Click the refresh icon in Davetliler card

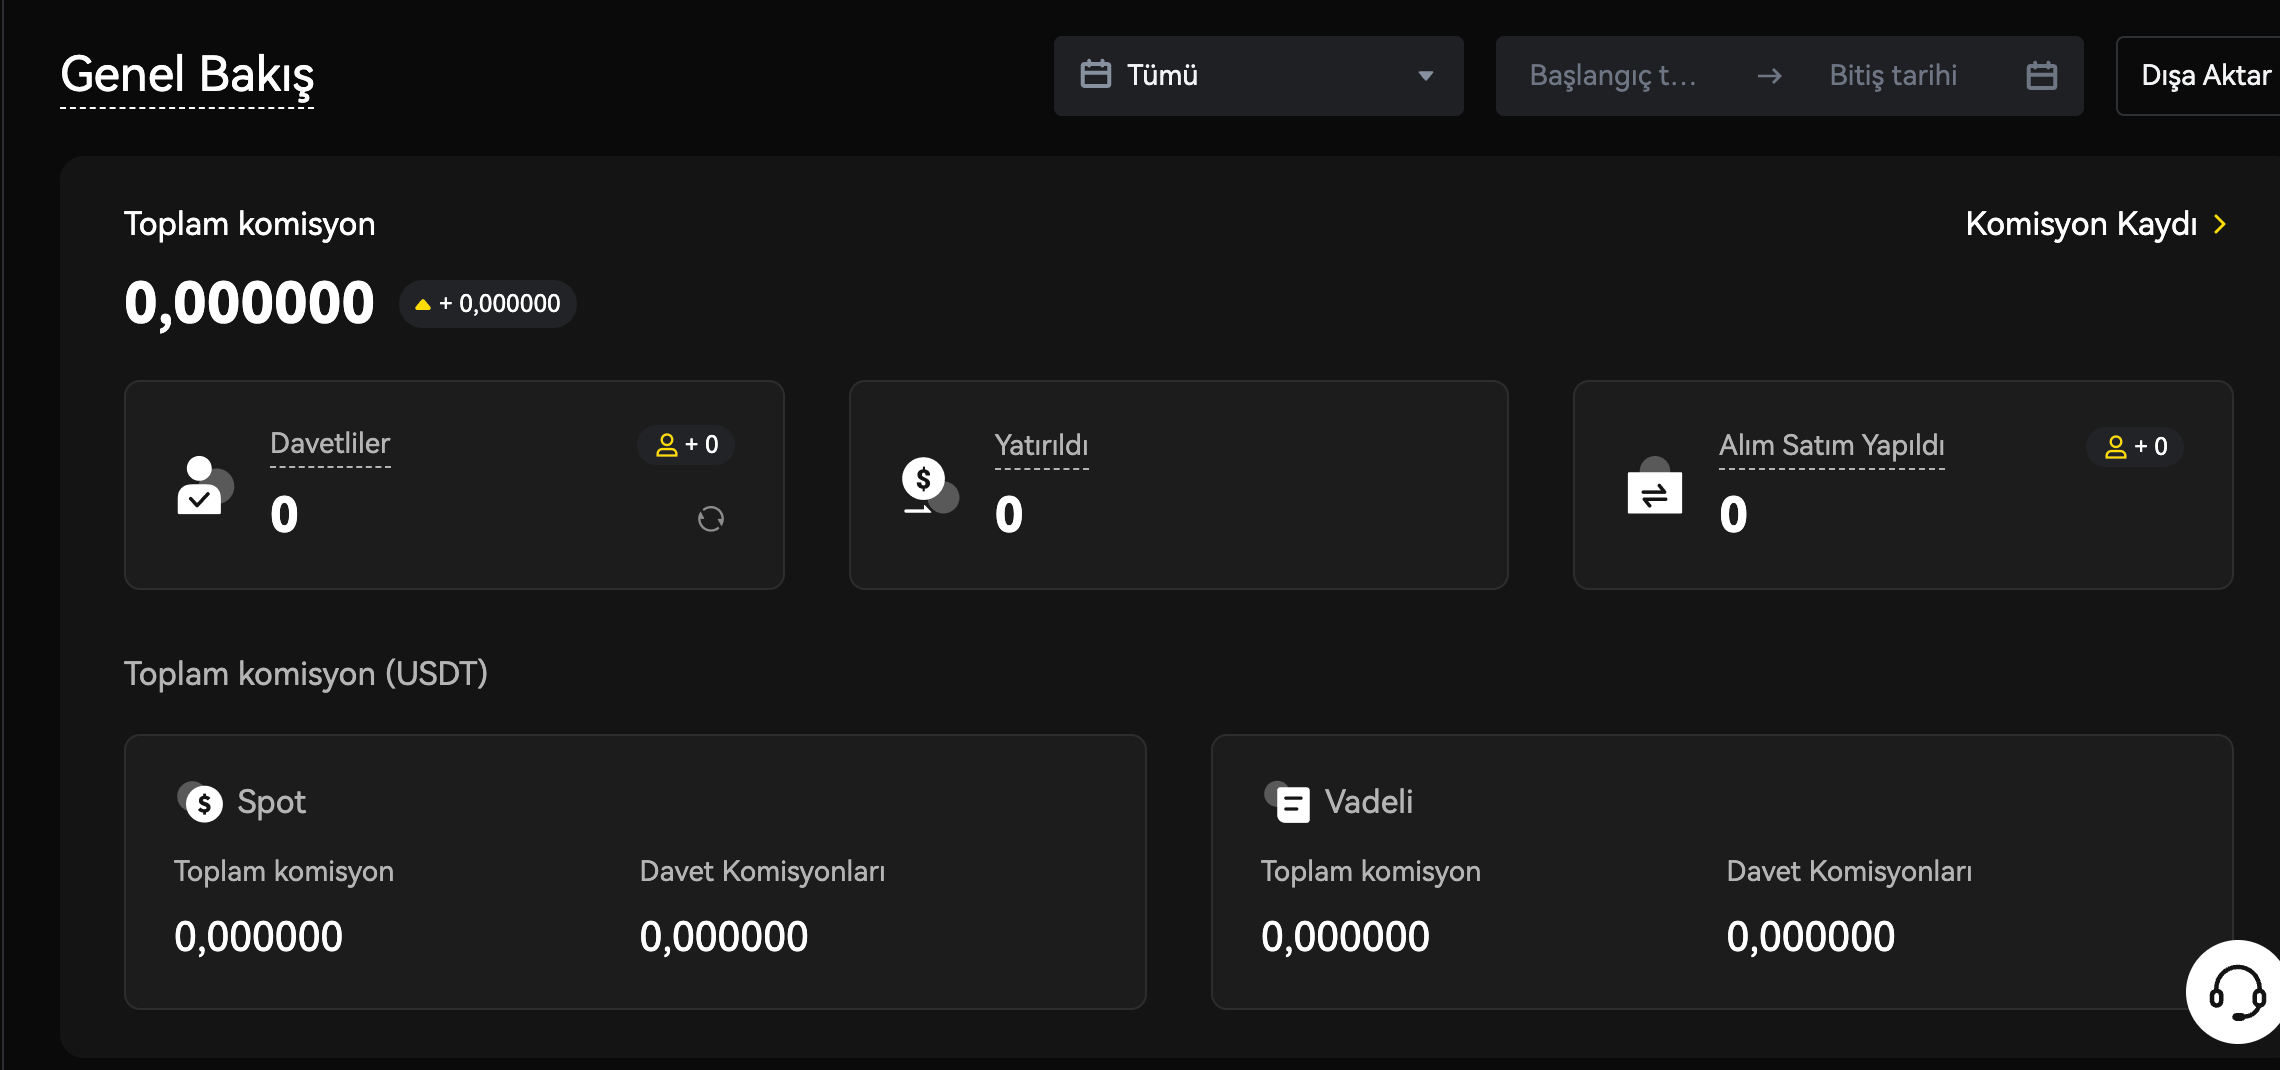tap(710, 519)
